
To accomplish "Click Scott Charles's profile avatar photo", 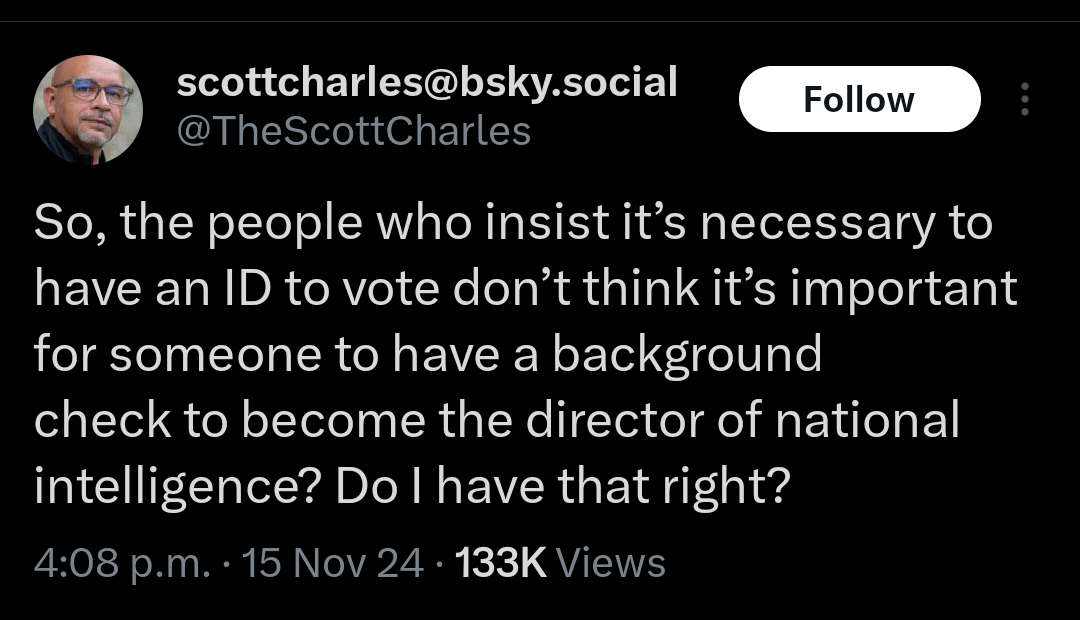I will point(88,109).
